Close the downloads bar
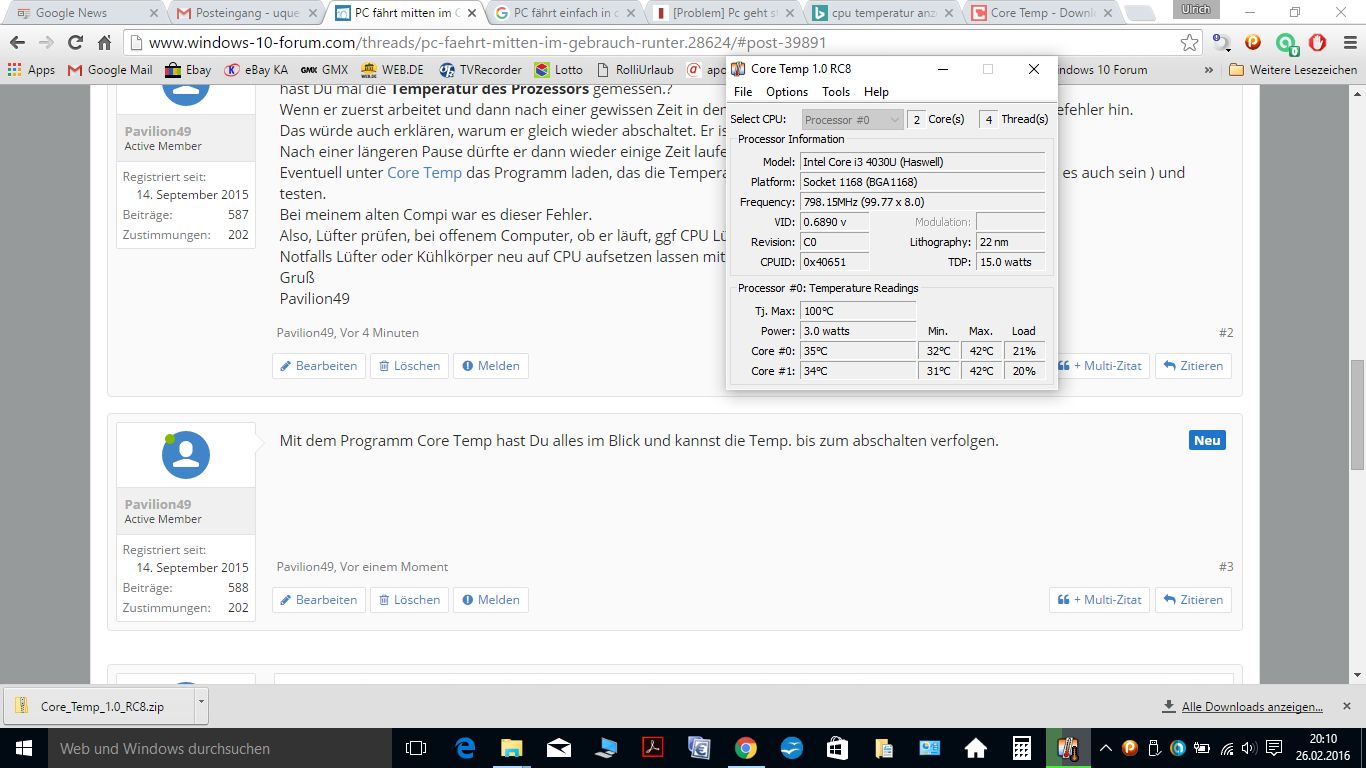The image size is (1366, 768). point(1346,706)
